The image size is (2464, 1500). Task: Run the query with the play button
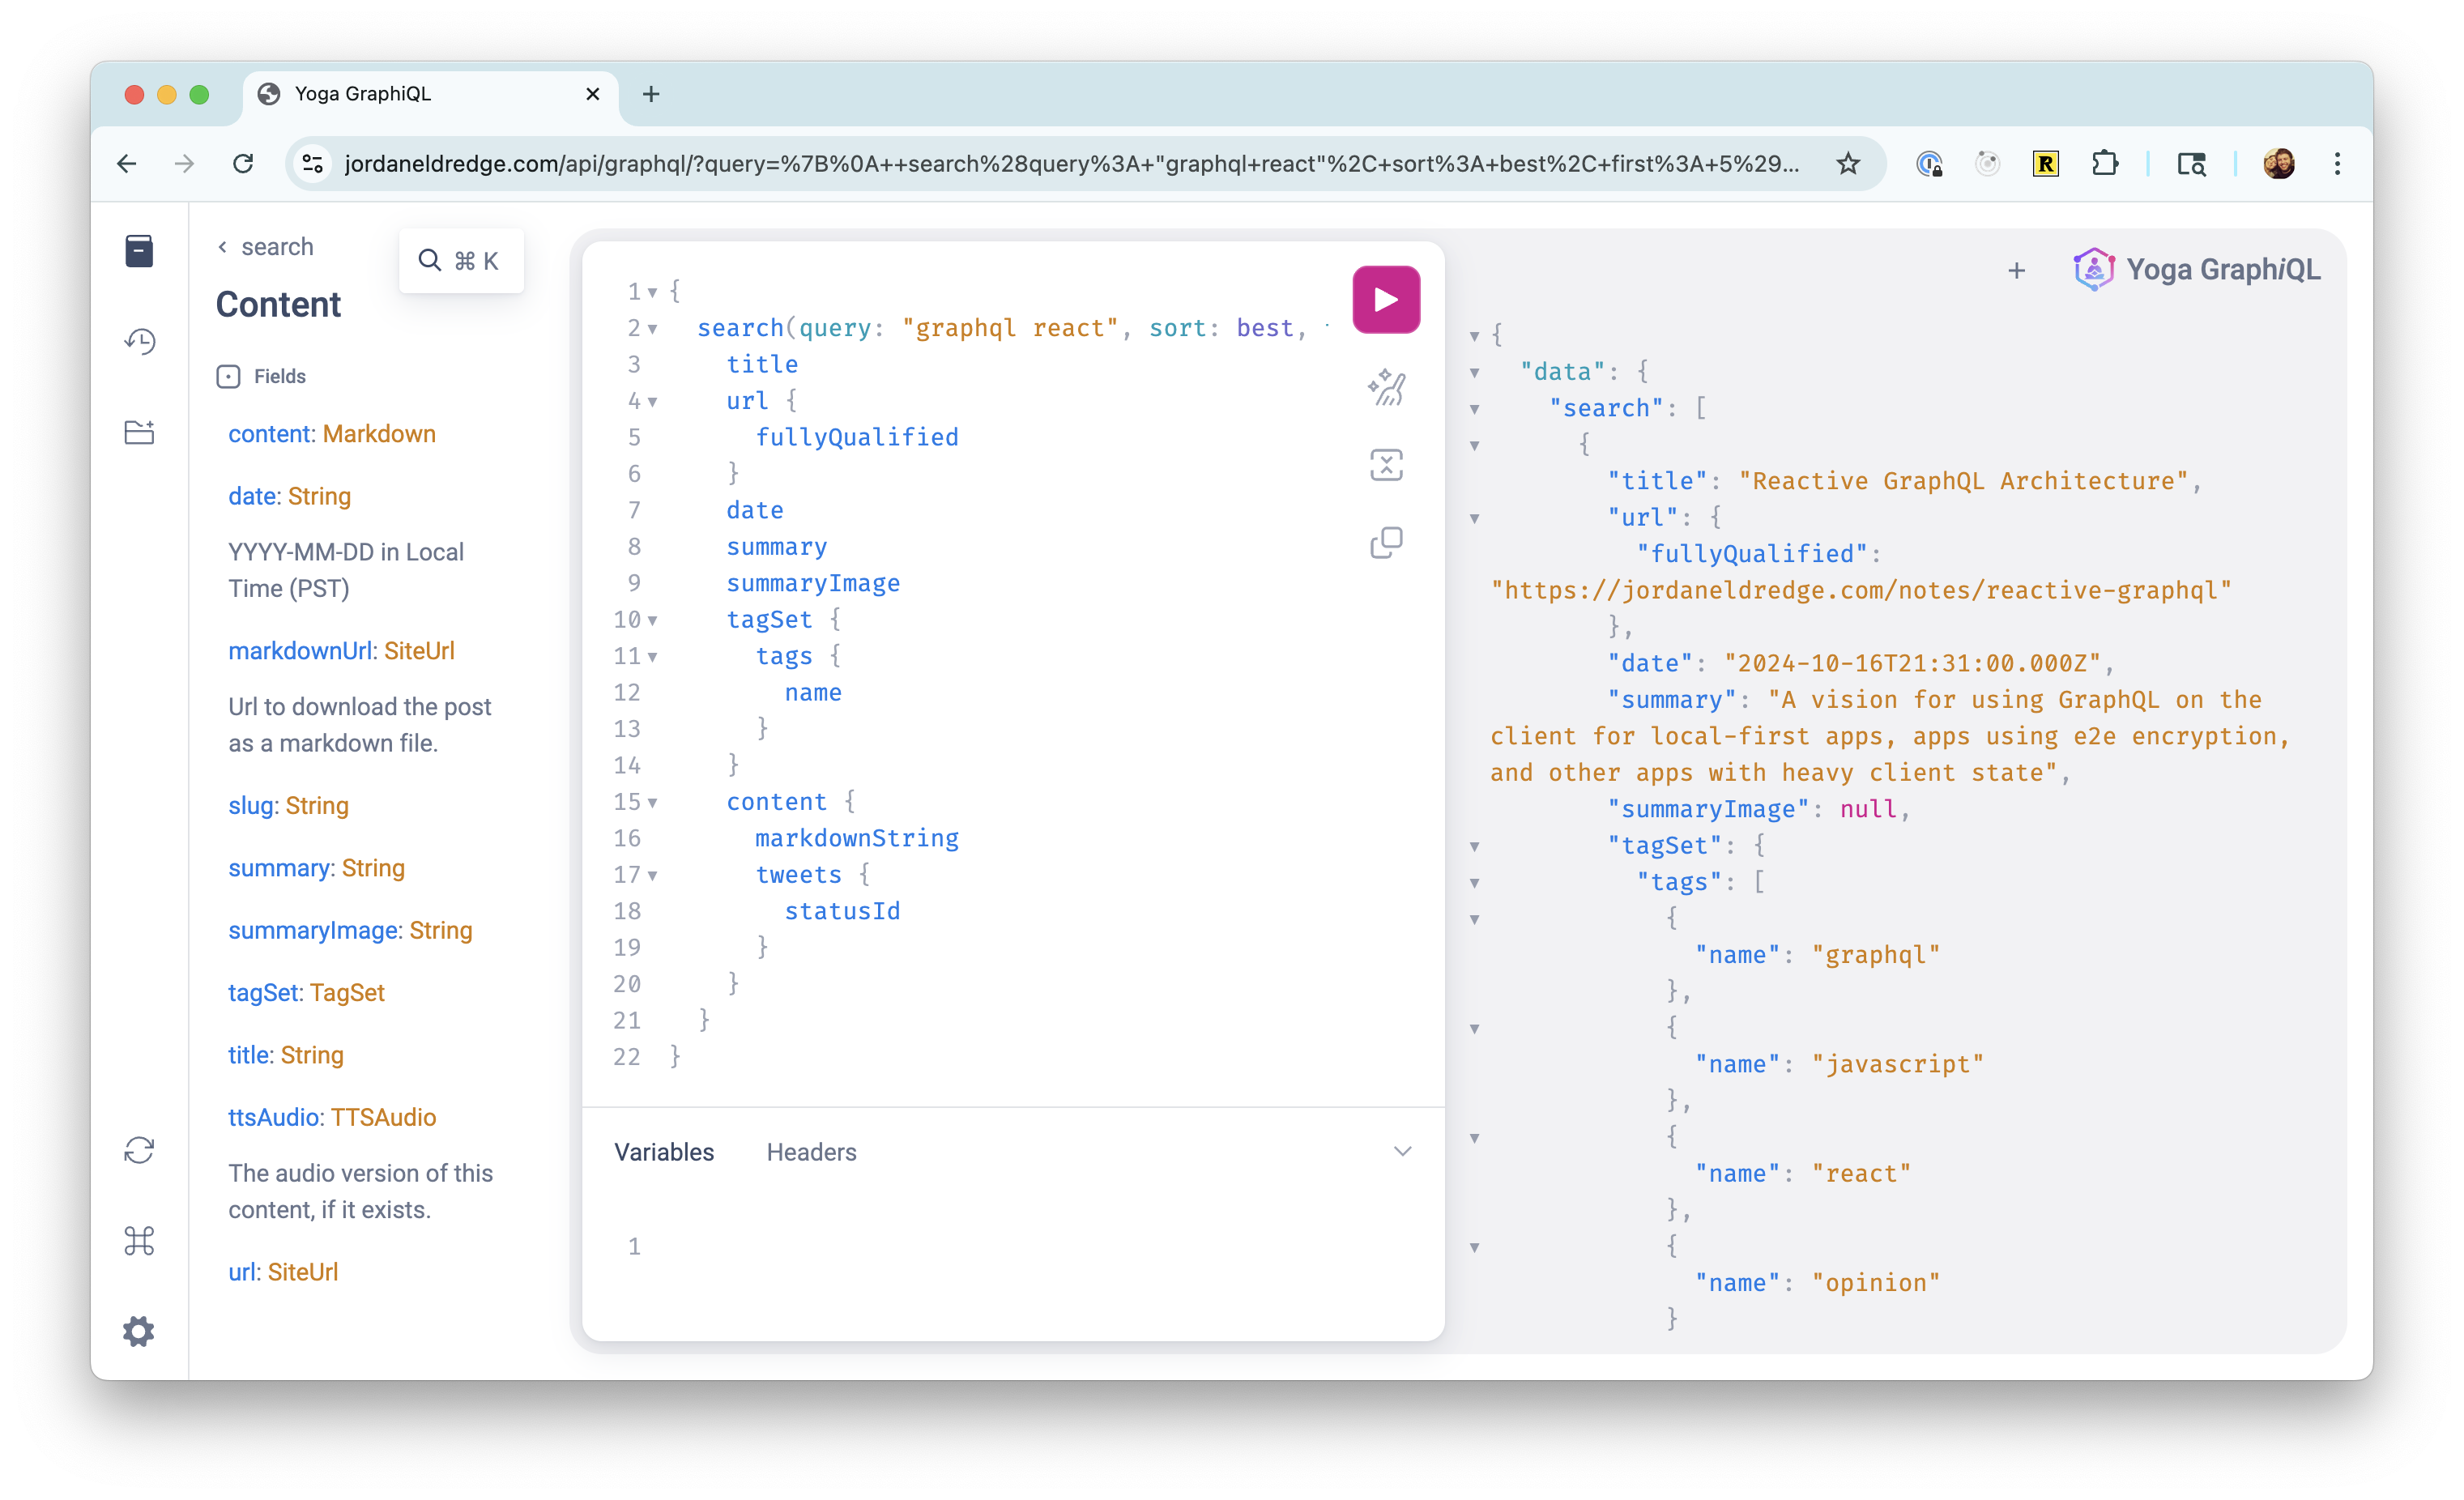pos(1386,299)
